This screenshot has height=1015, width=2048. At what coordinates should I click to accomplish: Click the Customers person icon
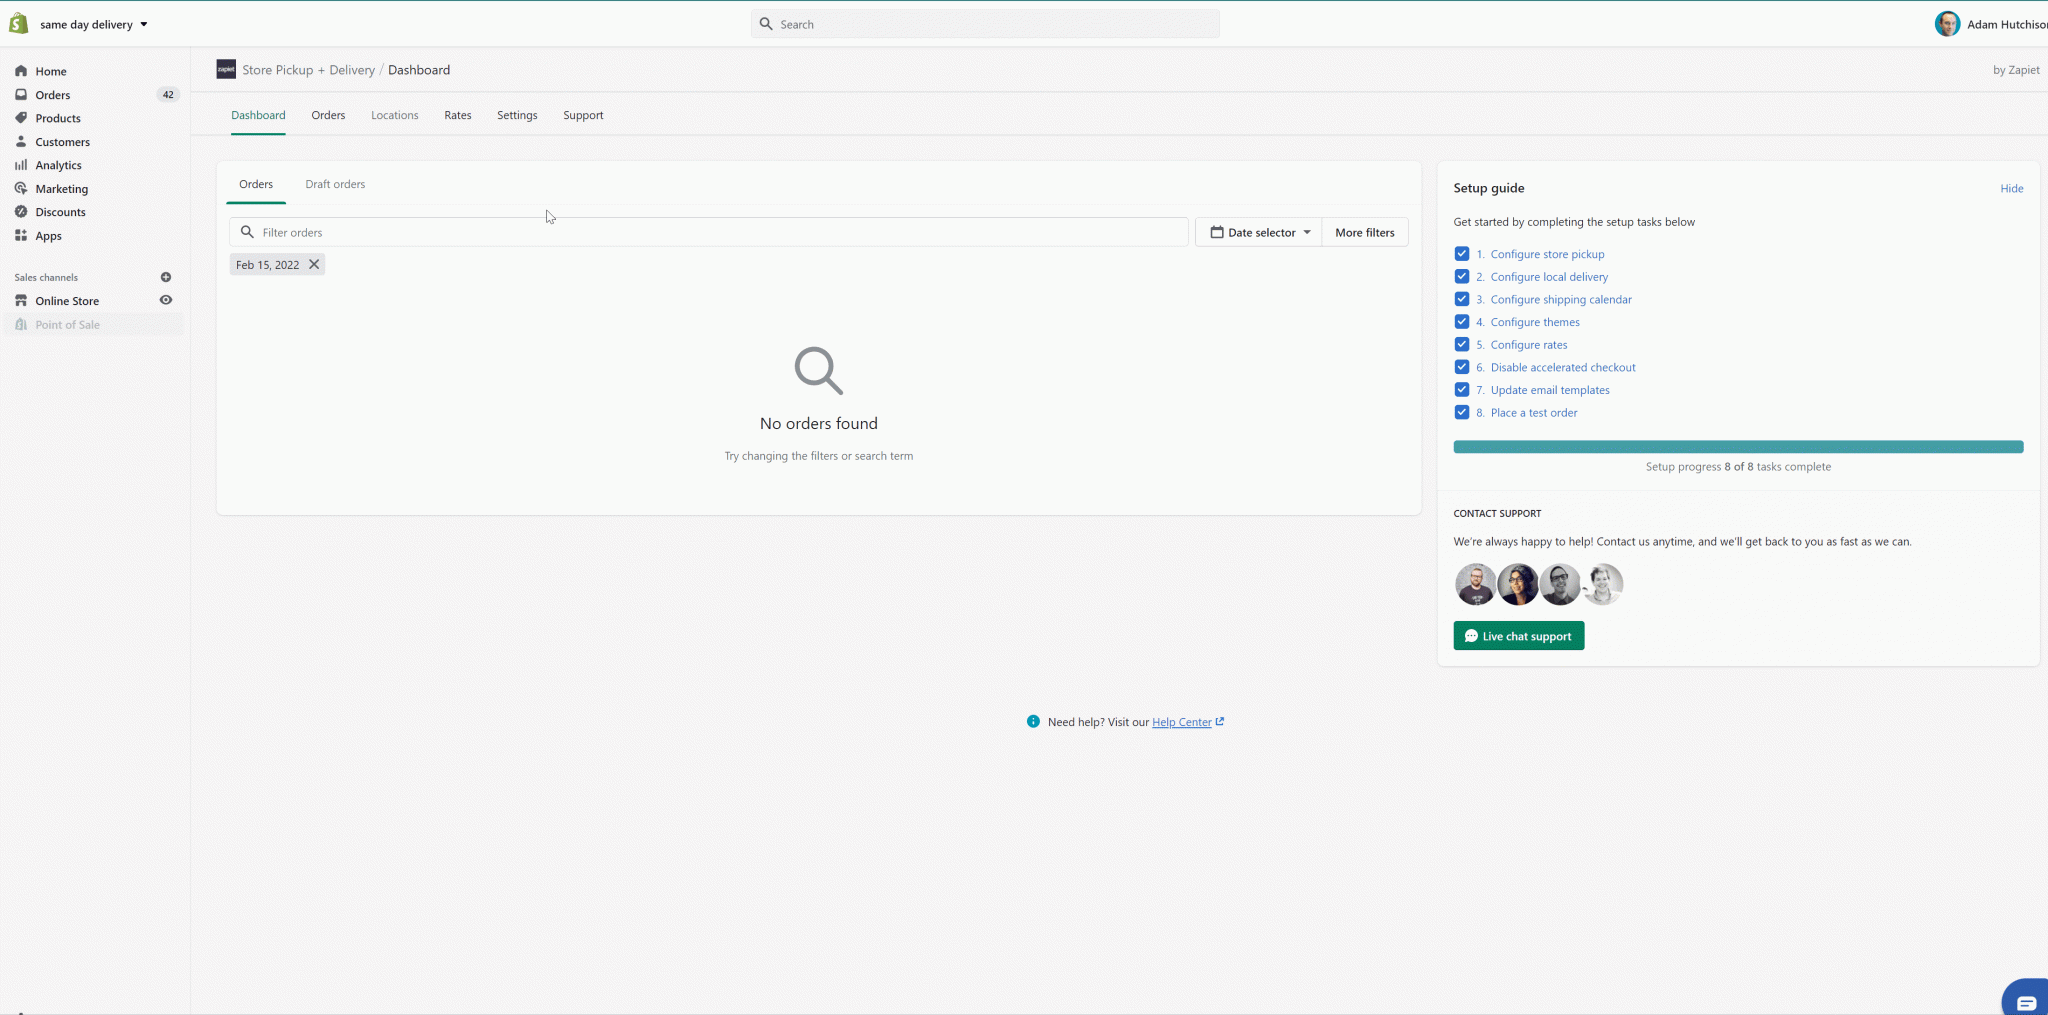tap(21, 142)
